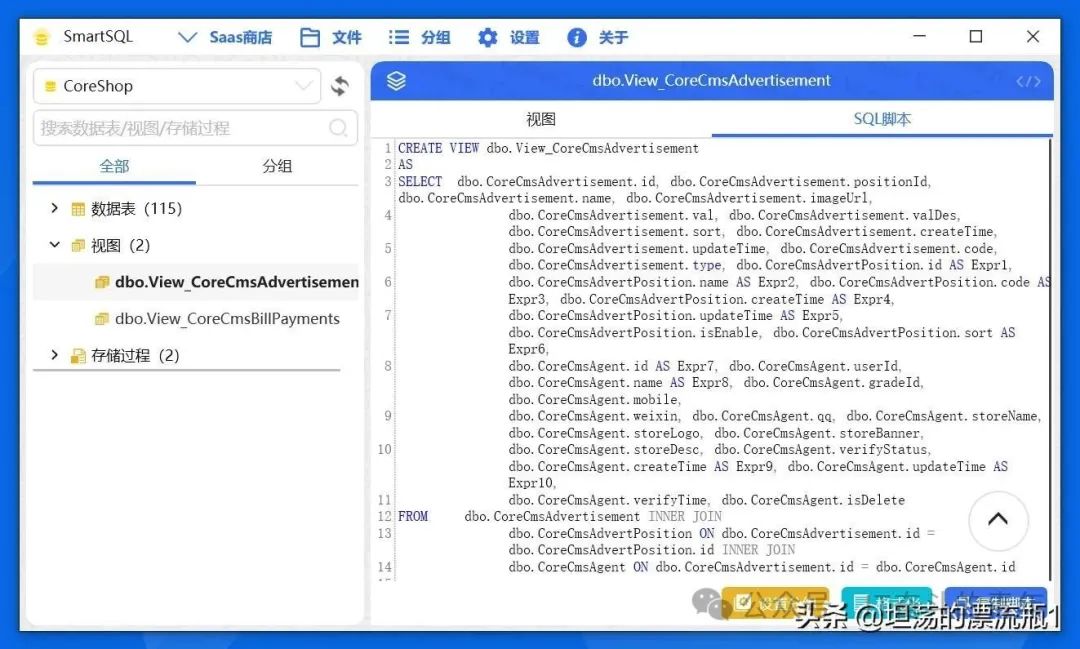Expand the 存储过程 (2) tree node
Screen dimensions: 1080x649
point(55,355)
